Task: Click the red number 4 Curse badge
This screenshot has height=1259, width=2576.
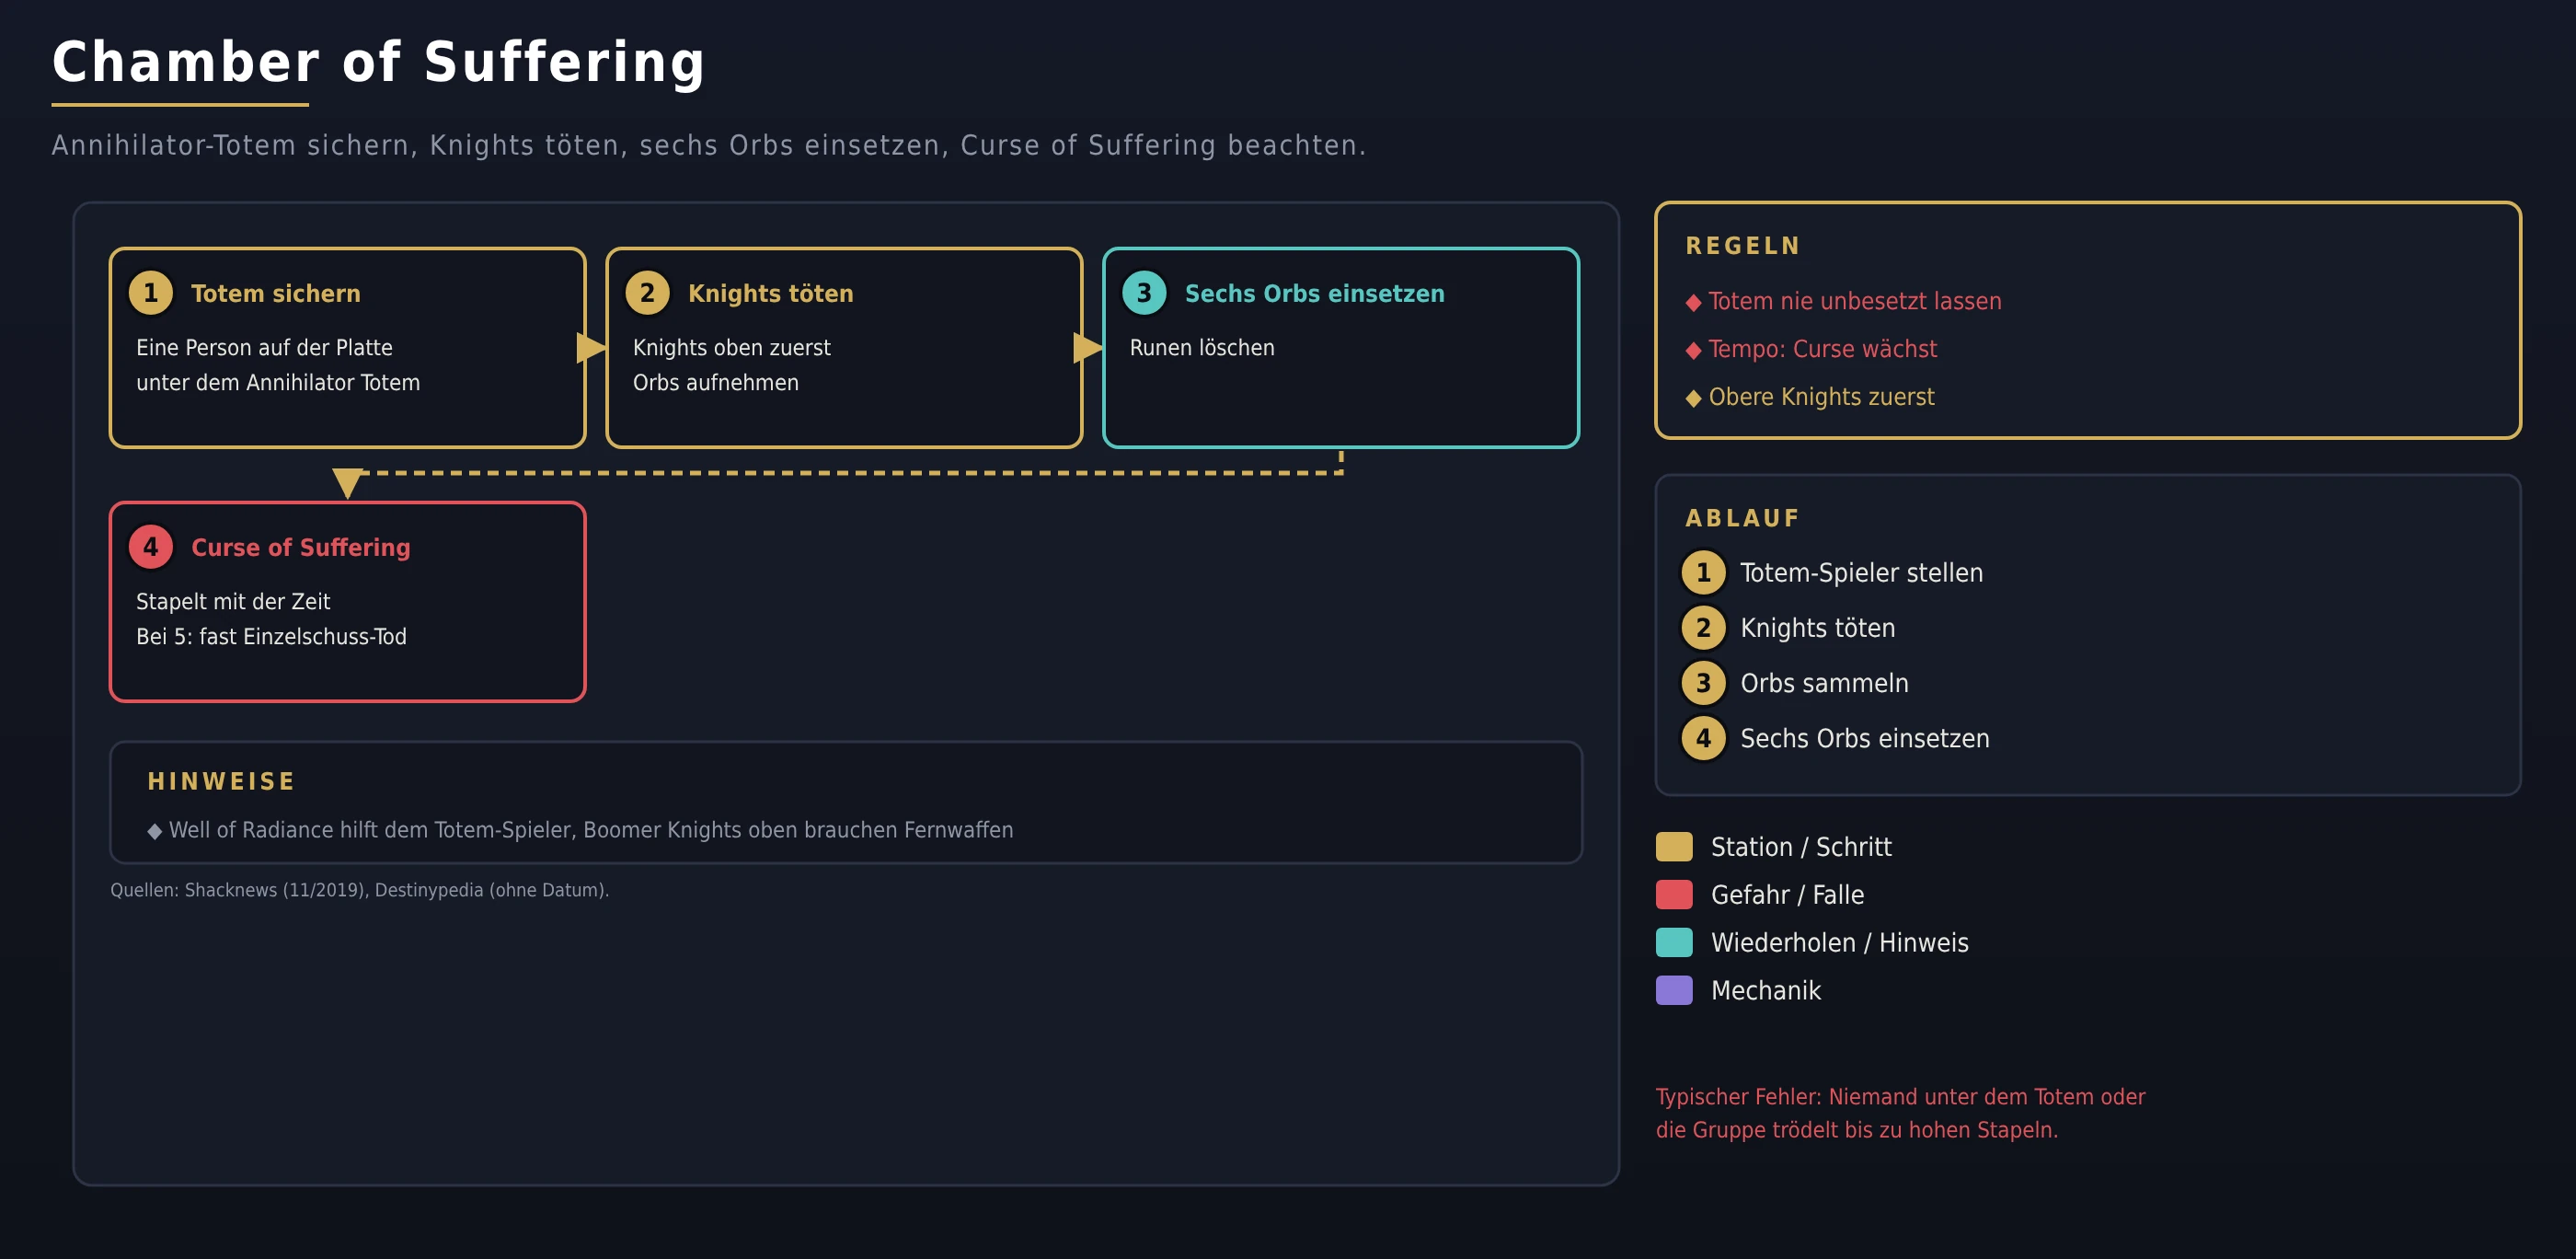Action: (151, 547)
